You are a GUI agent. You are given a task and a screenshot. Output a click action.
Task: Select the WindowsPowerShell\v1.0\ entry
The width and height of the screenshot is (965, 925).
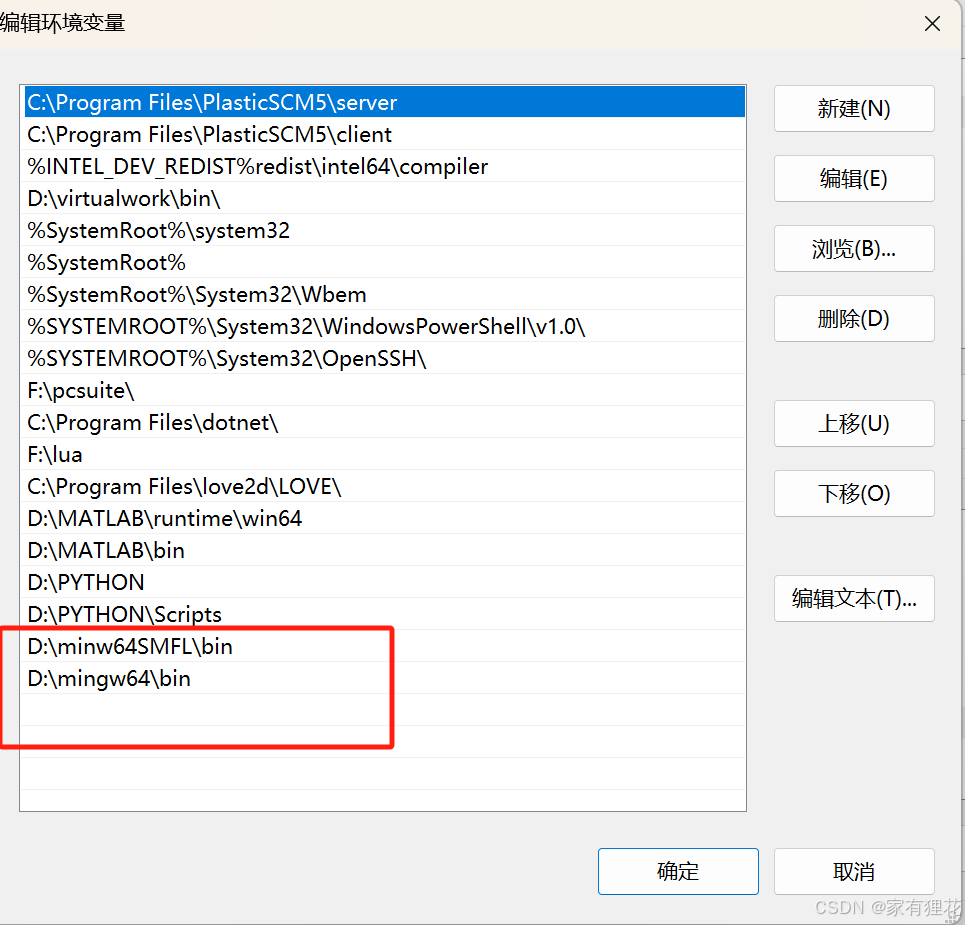pyautogui.click(x=384, y=326)
